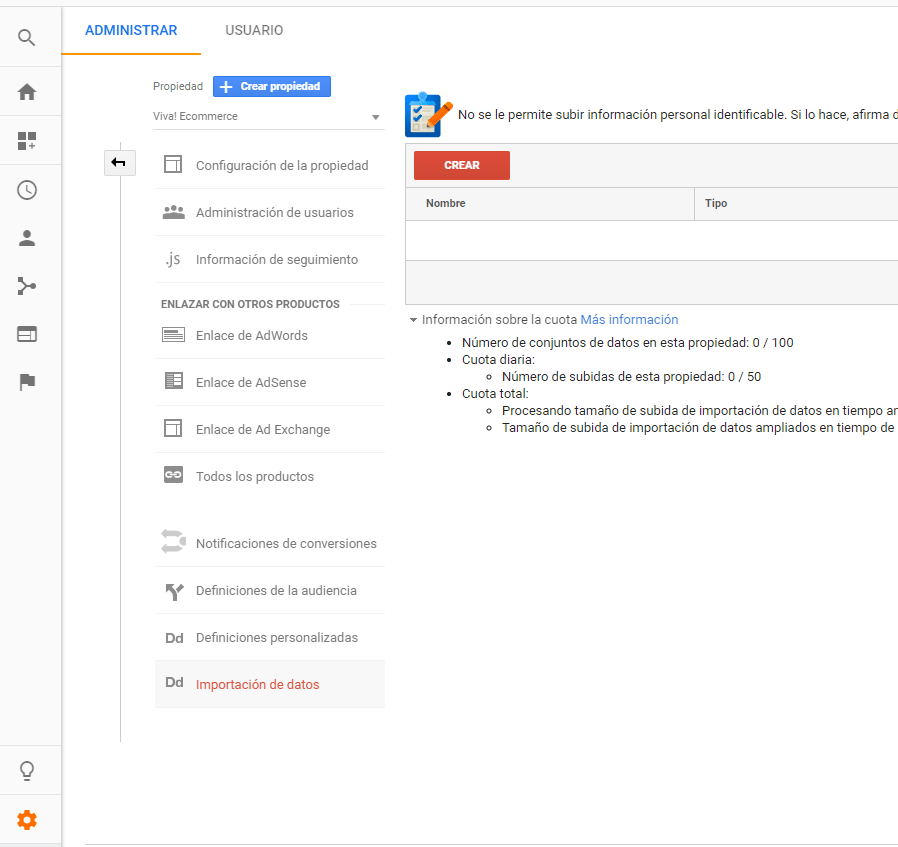Click the Dd icon beside Importación de datos

(x=174, y=683)
